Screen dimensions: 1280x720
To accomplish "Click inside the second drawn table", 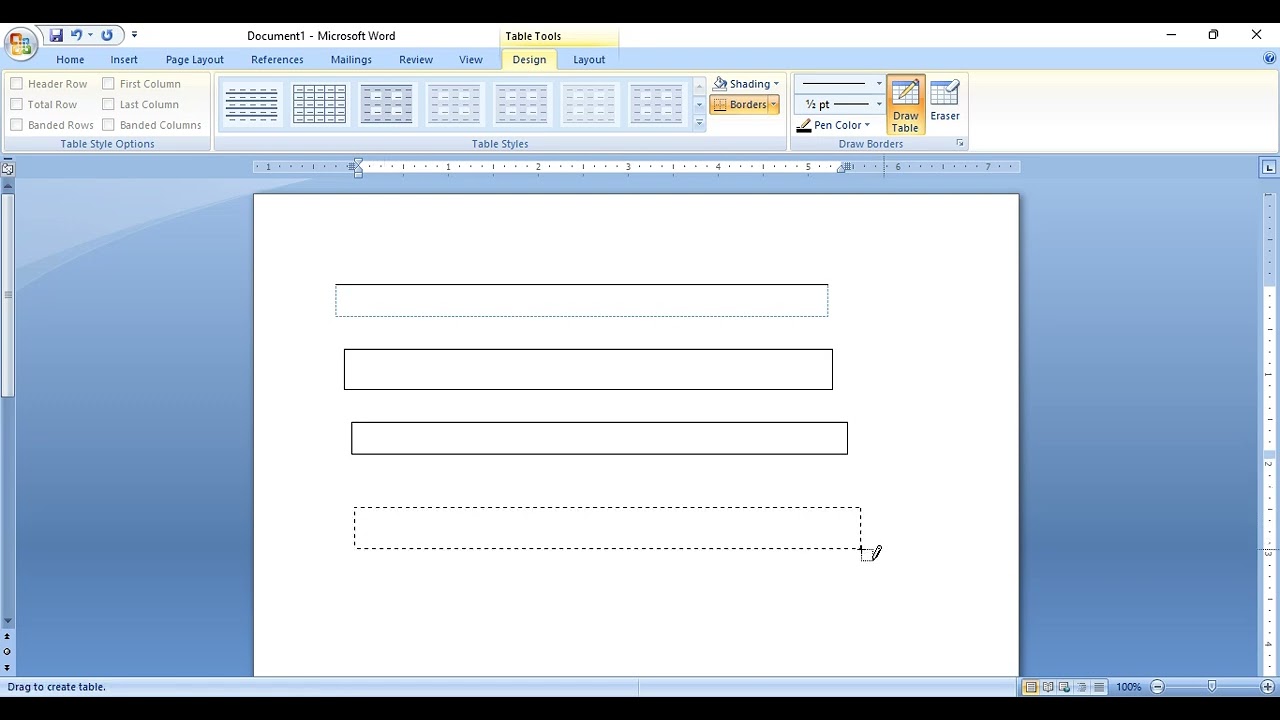I will coord(588,369).
